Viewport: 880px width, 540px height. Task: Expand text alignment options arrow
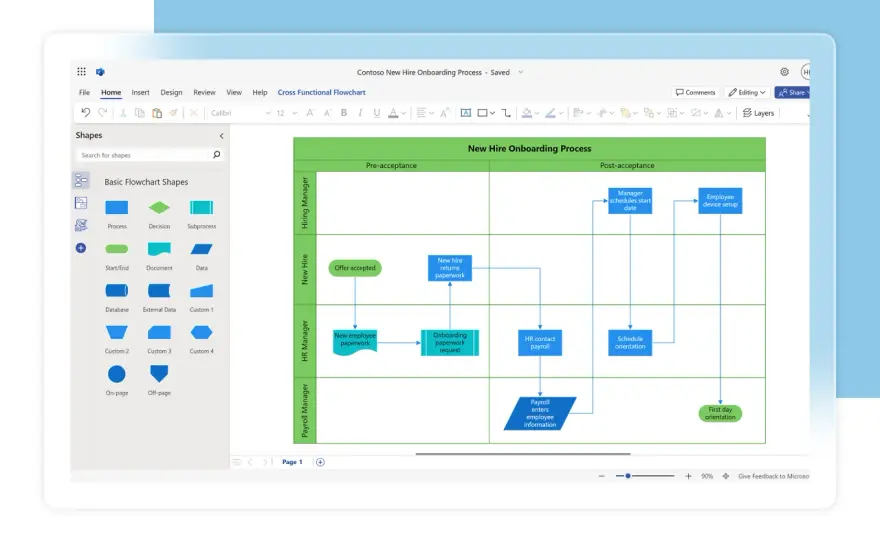point(431,113)
